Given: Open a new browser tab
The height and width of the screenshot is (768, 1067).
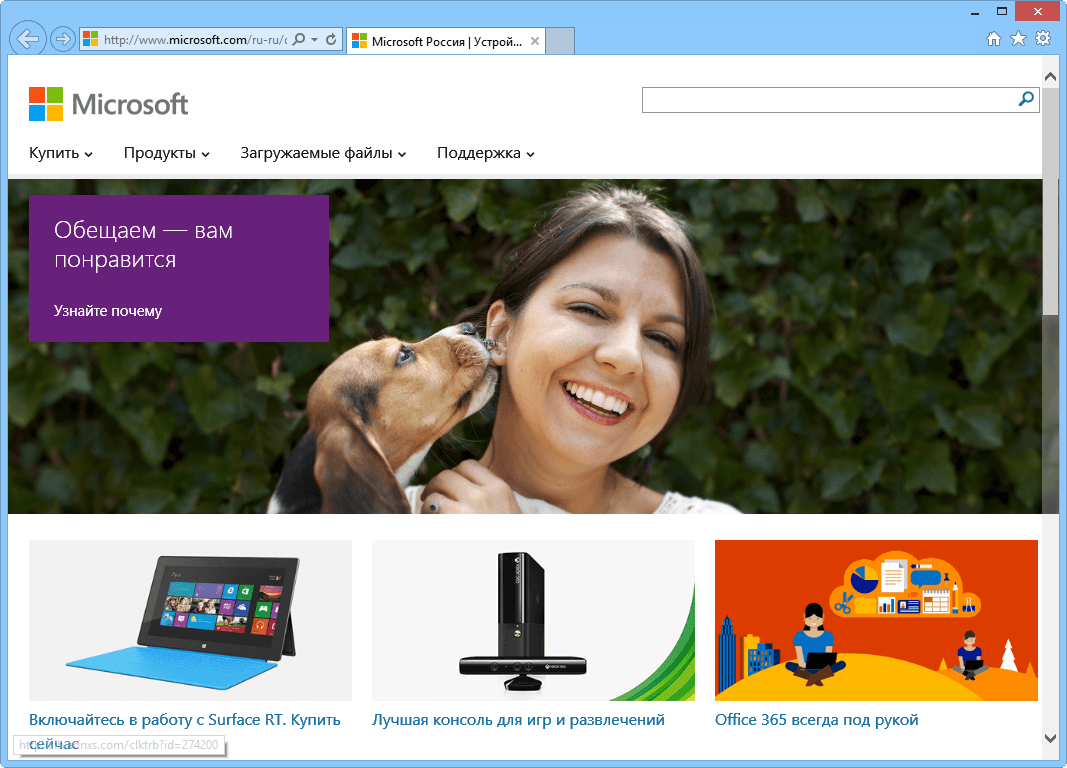Looking at the screenshot, I should (558, 41).
